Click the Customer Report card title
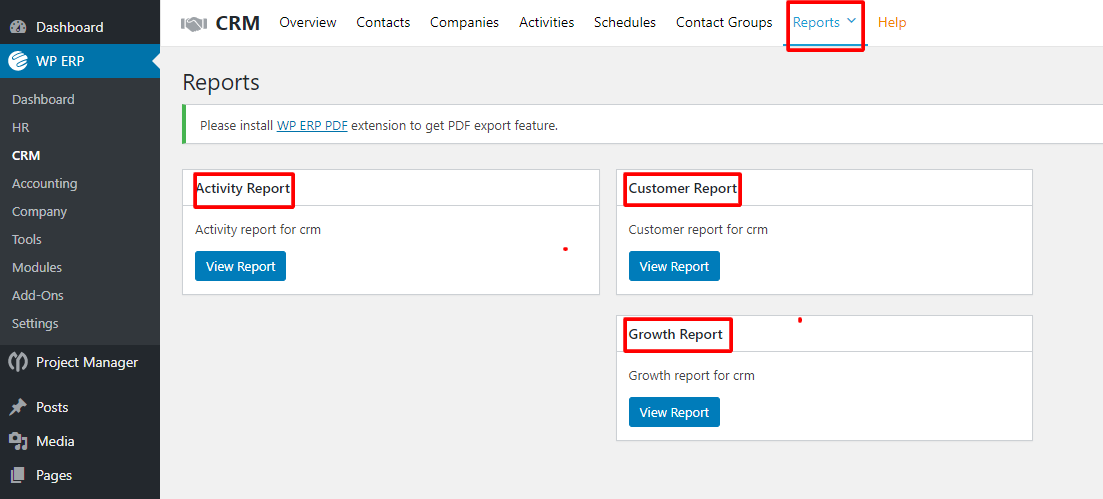 point(682,189)
